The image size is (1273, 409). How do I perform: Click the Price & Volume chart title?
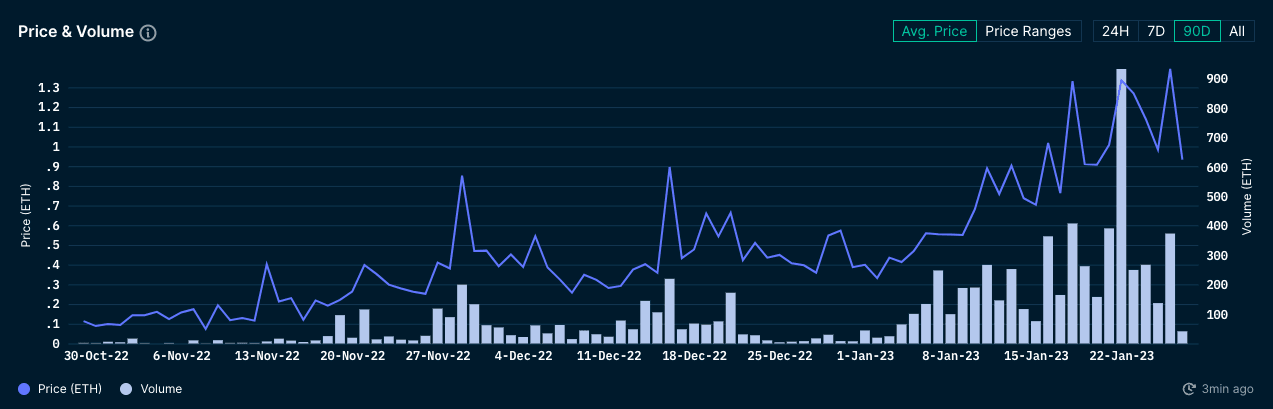click(76, 32)
